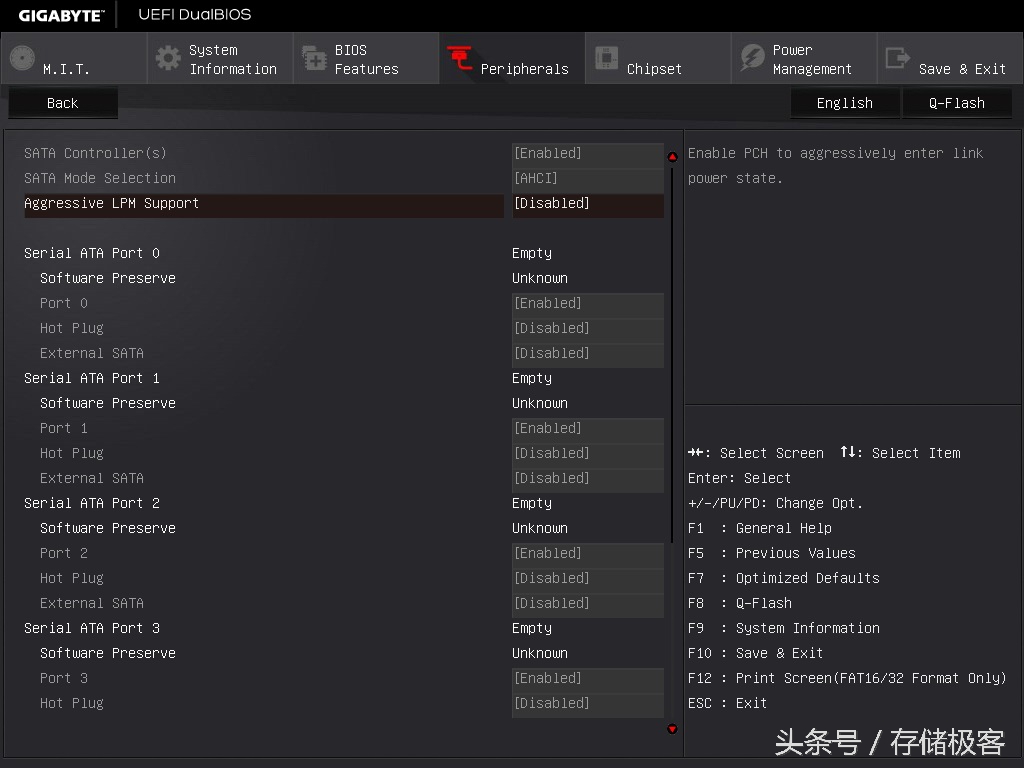Click the Save & Exit icon
Viewport: 1024px width, 768px height.
pos(898,59)
